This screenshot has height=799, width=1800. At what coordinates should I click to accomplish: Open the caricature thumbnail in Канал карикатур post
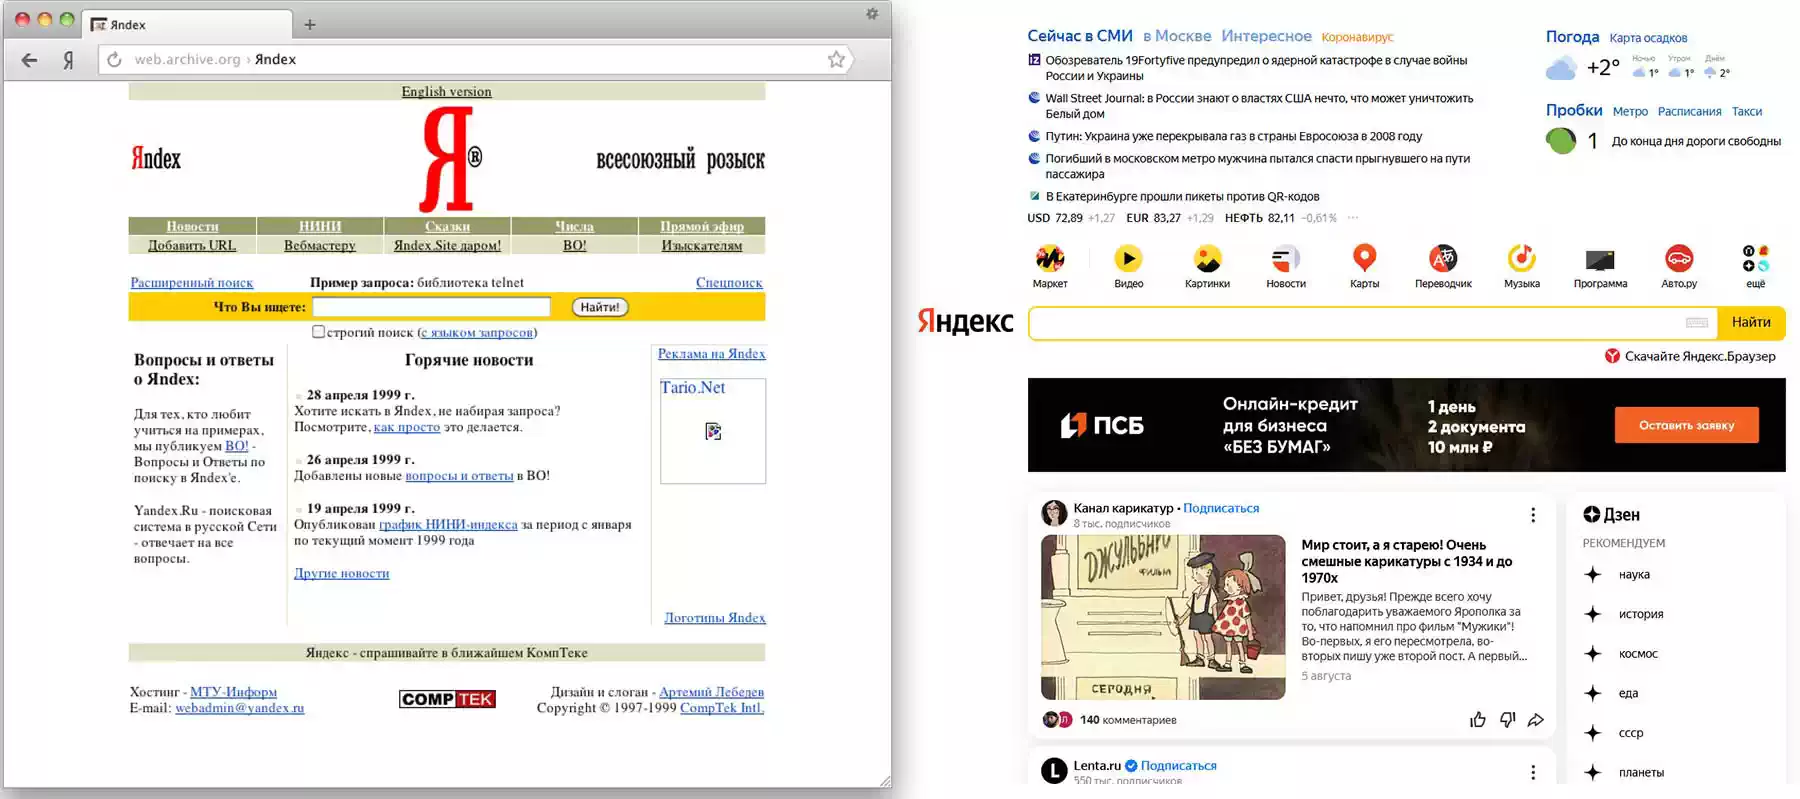click(x=1163, y=617)
